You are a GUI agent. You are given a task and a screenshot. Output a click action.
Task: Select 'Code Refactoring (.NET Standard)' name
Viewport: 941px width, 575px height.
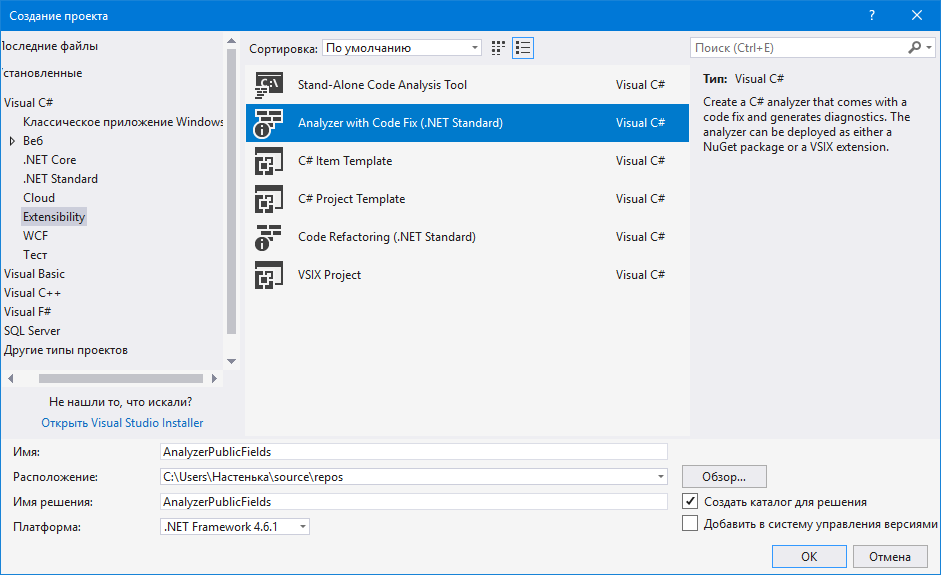click(x=387, y=237)
